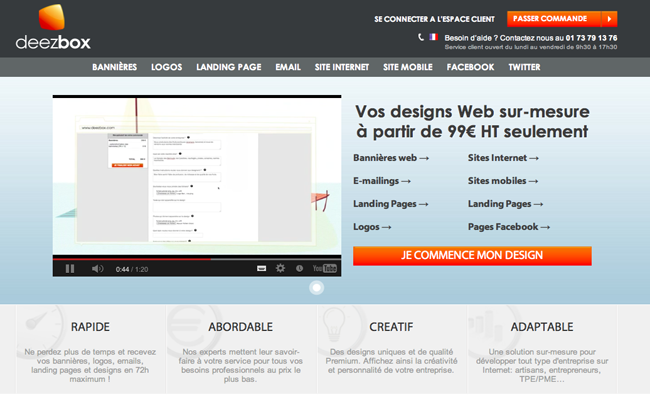650x400 pixels.
Task: Click Se connecter à l'espace client
Action: 434,19
